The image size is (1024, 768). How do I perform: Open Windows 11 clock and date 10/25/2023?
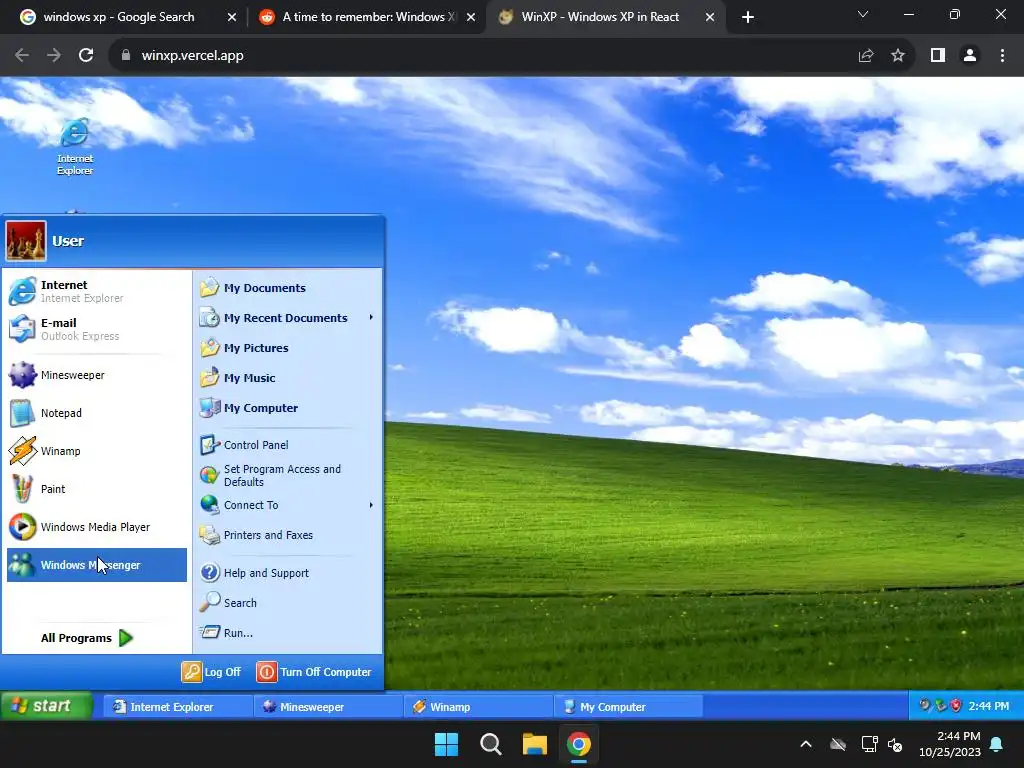(950, 744)
